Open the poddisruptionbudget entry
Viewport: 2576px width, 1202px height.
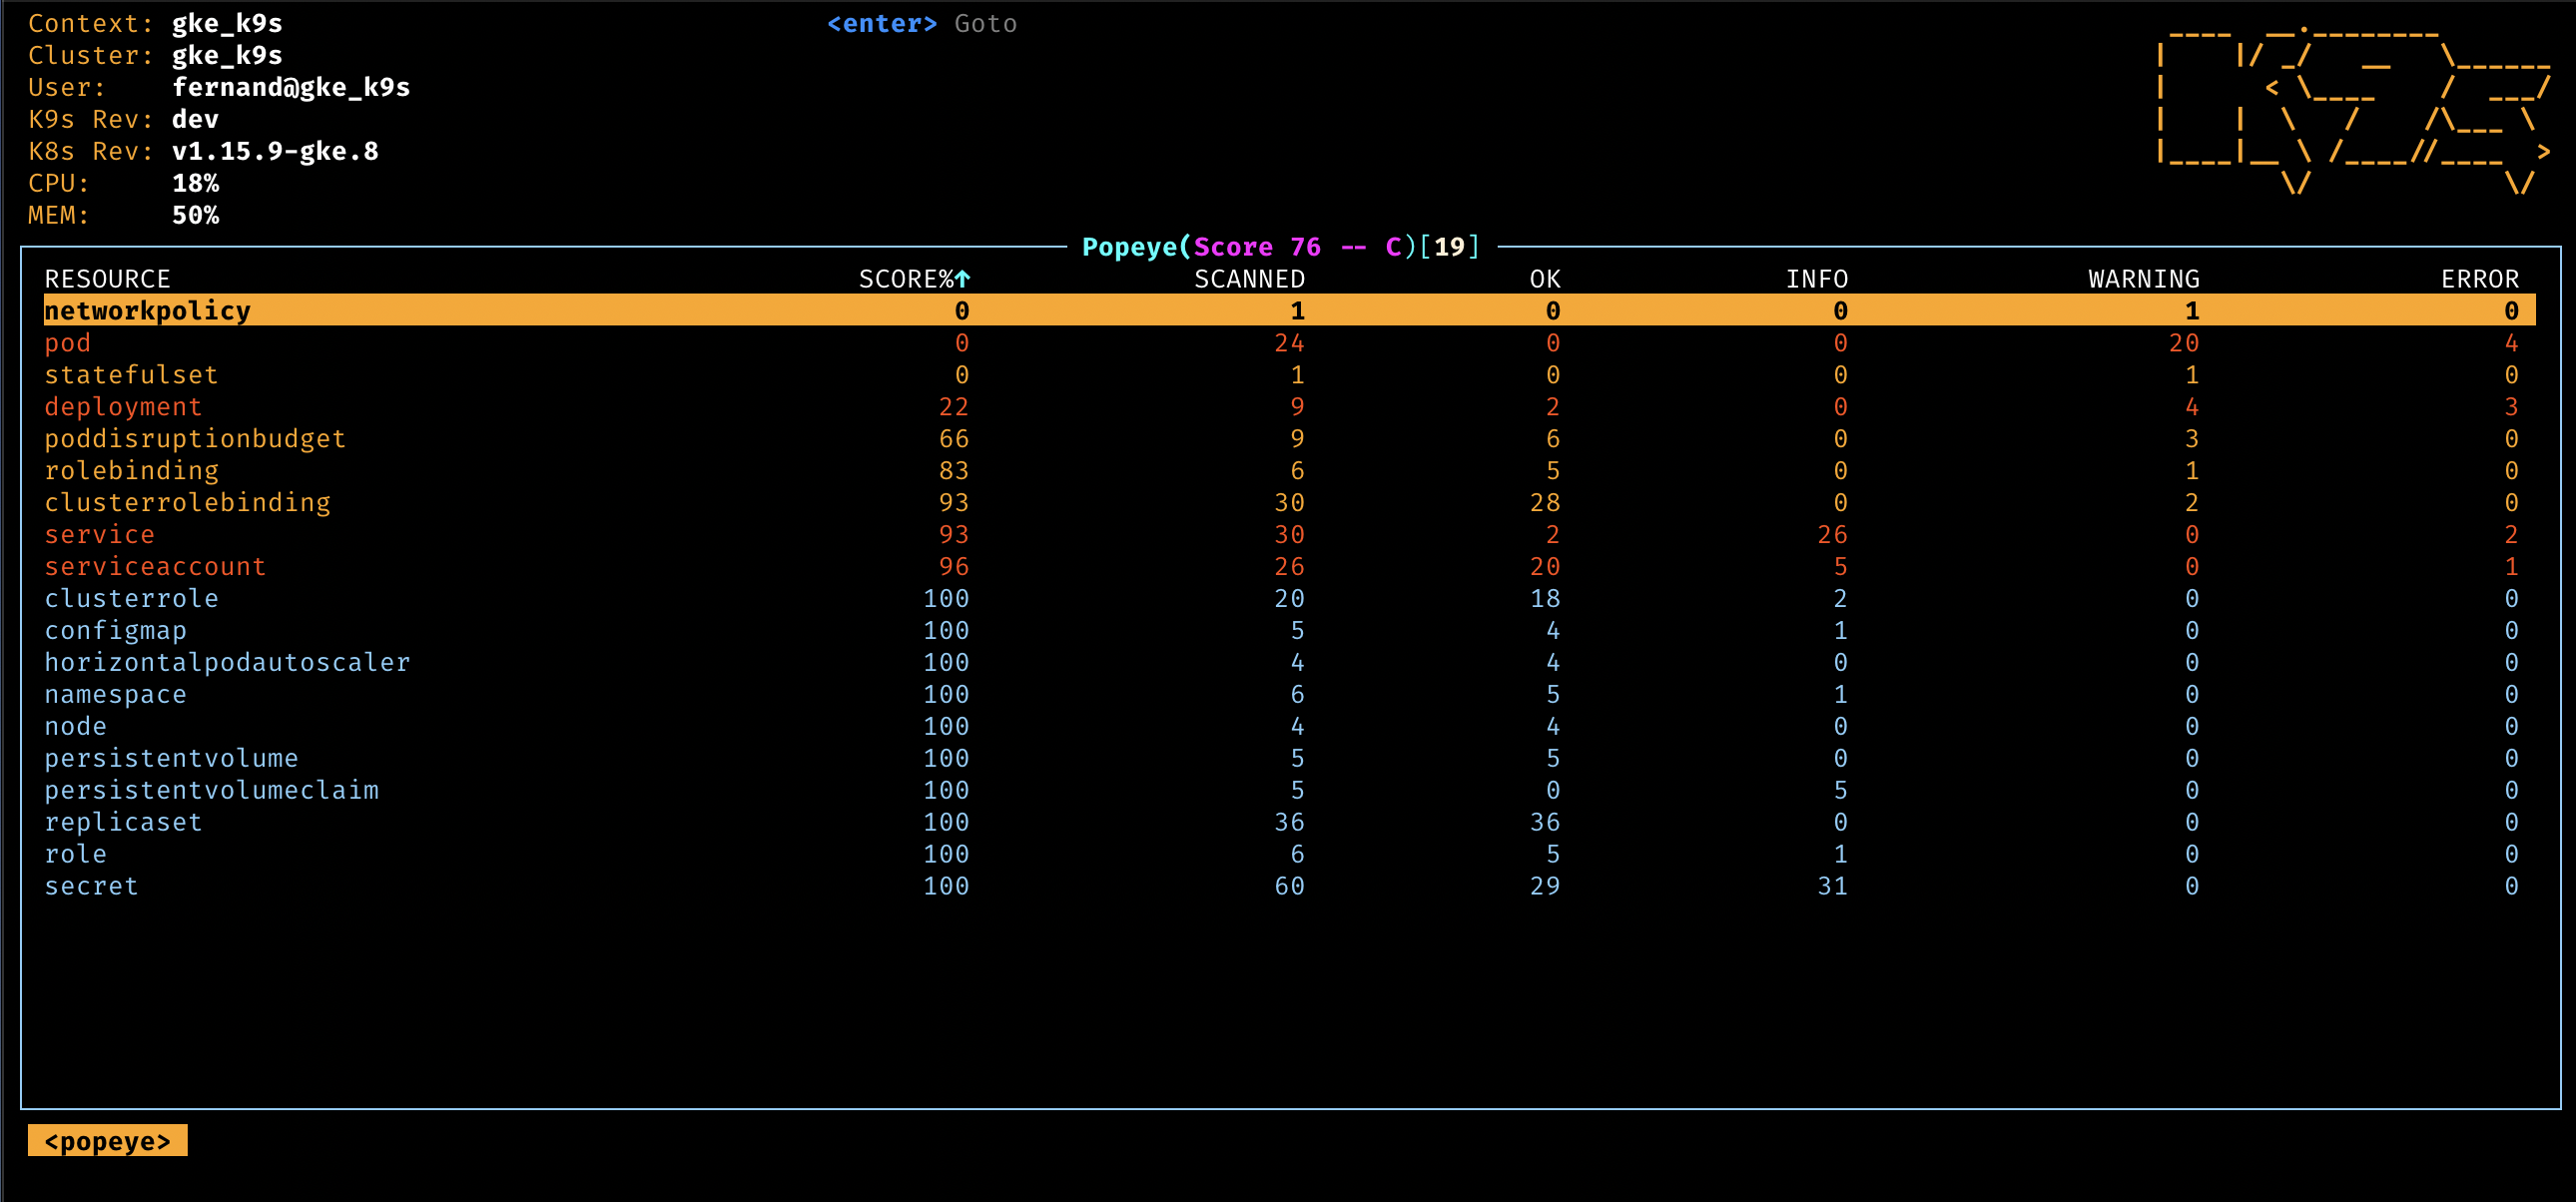pyautogui.click(x=195, y=439)
